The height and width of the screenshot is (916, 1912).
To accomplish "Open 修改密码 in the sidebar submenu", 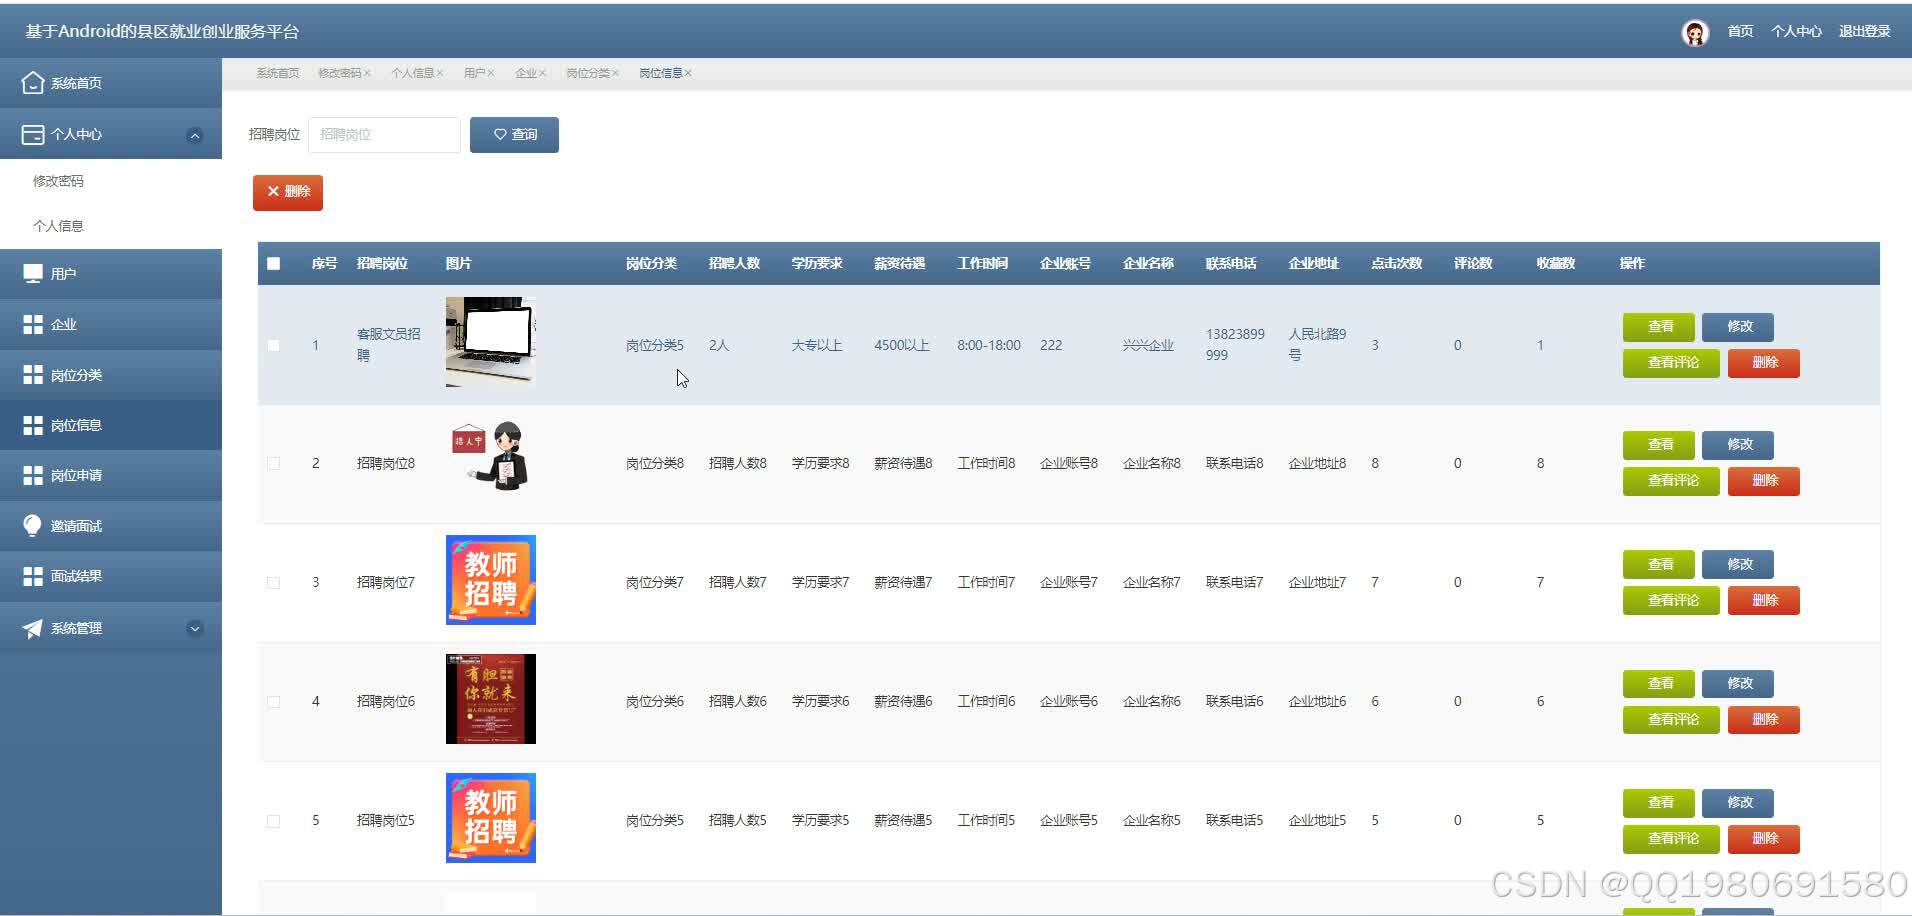I will pyautogui.click(x=58, y=181).
